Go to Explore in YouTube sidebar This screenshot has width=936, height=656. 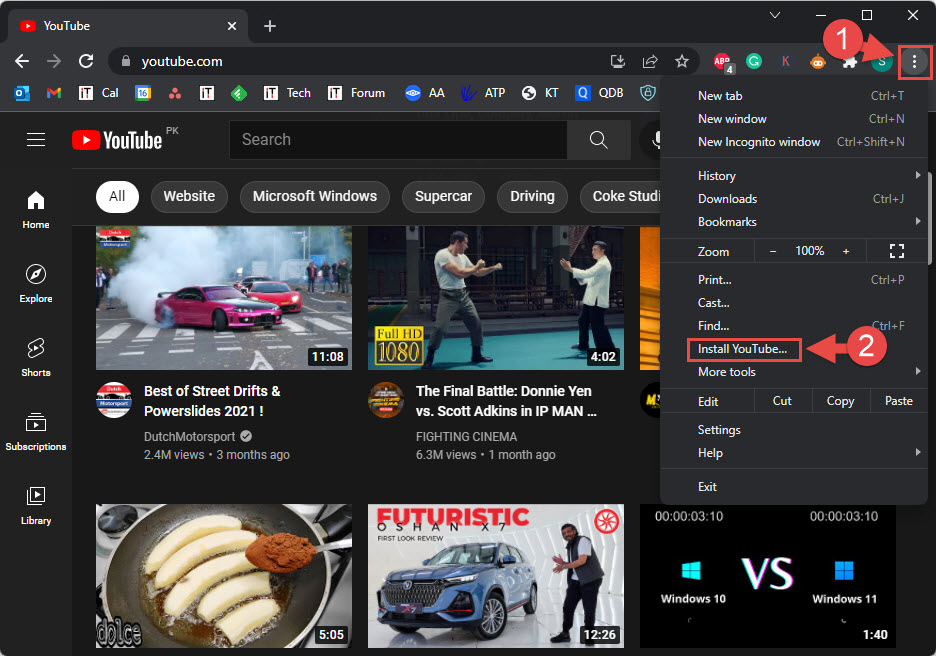pos(35,282)
